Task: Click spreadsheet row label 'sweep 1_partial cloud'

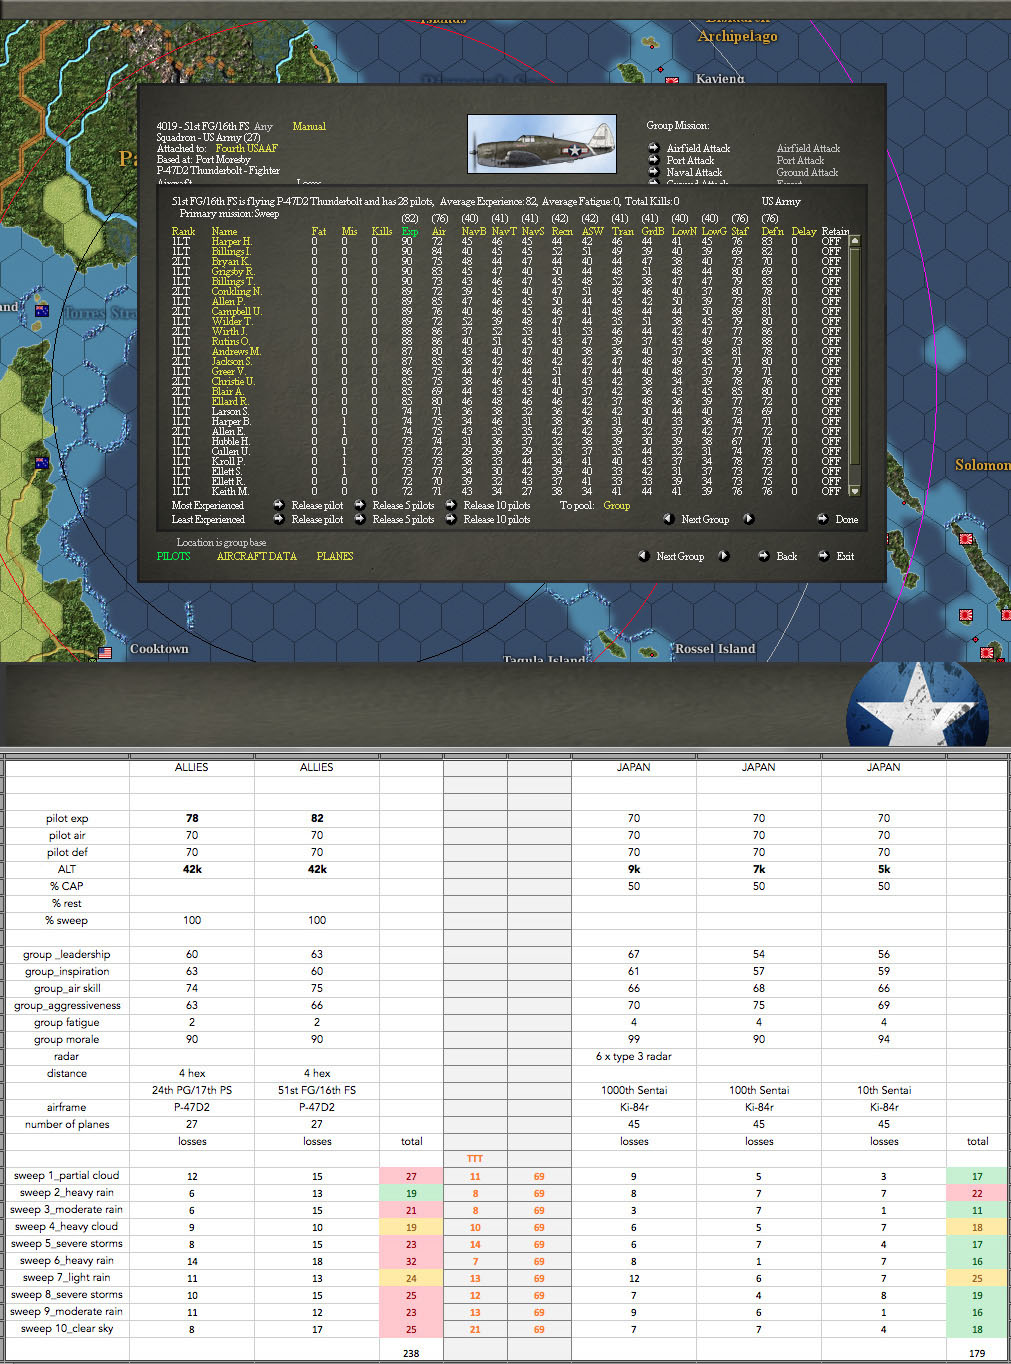Action: pos(66,1176)
